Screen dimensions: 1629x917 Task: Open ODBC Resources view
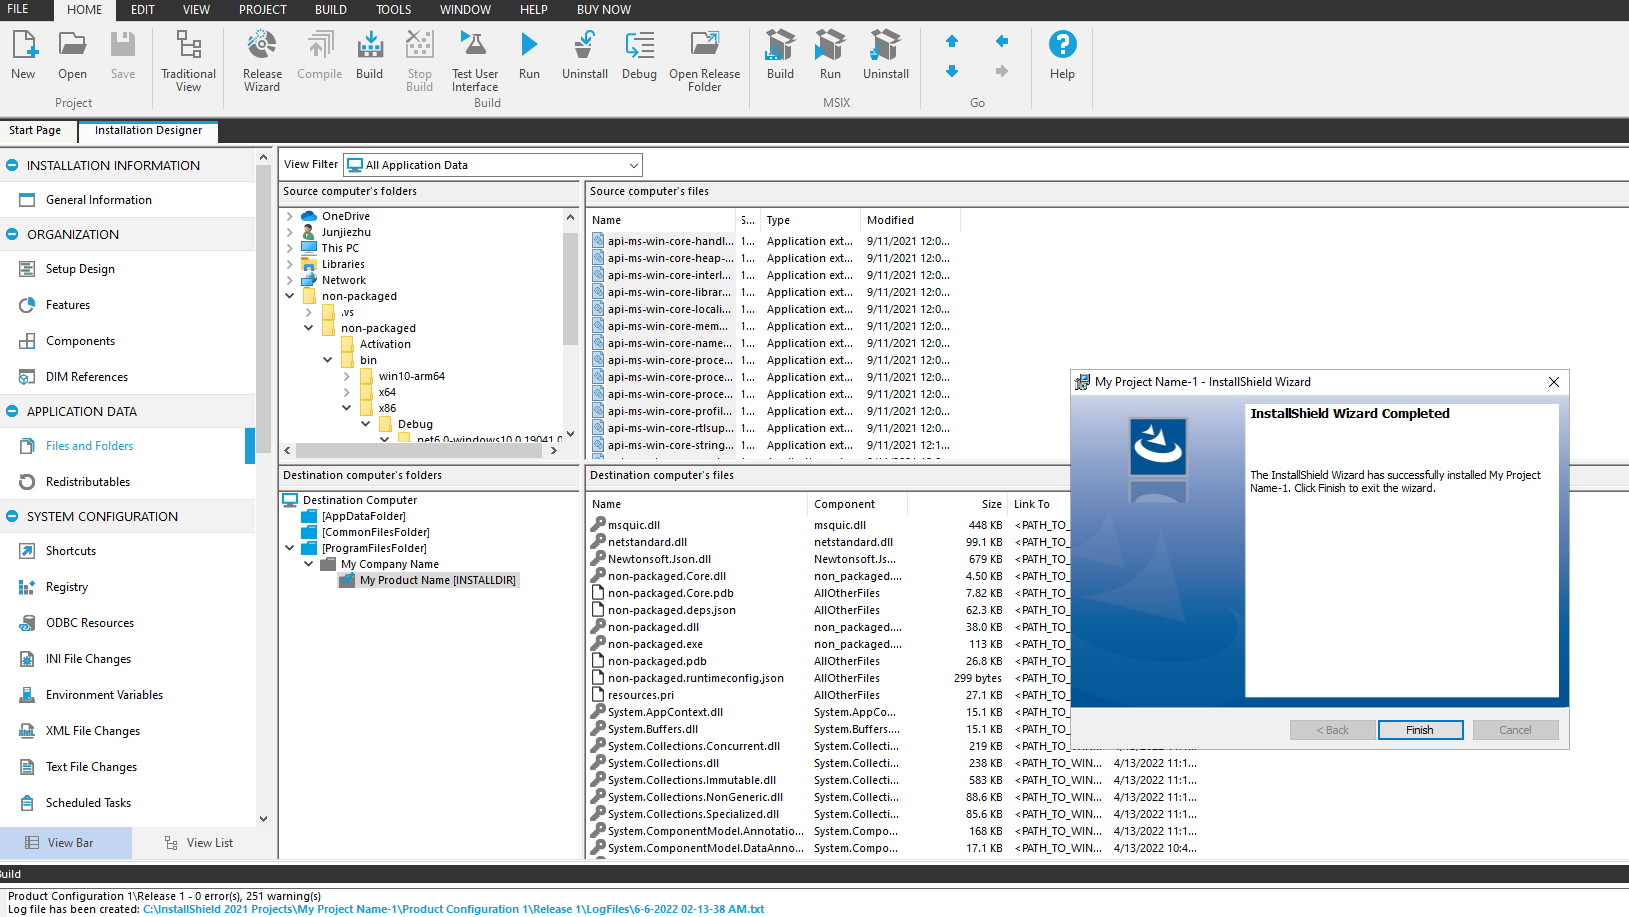[90, 623]
